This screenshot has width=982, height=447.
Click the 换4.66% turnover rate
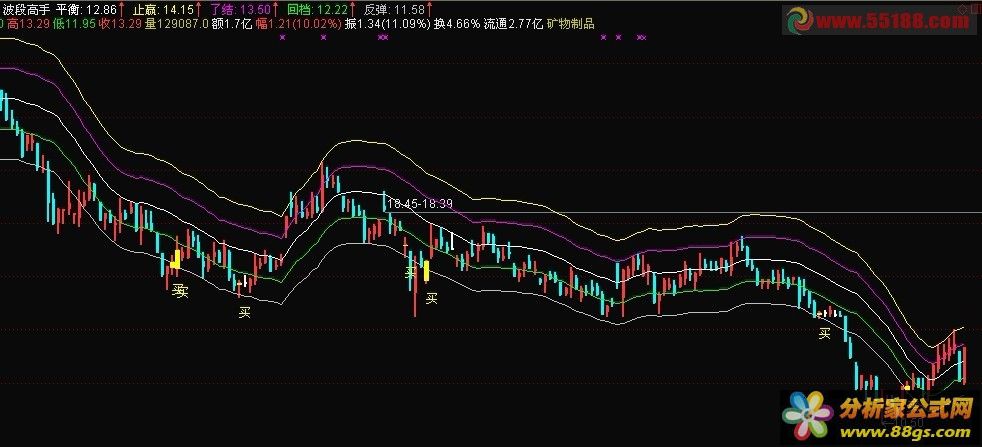[x=457, y=24]
